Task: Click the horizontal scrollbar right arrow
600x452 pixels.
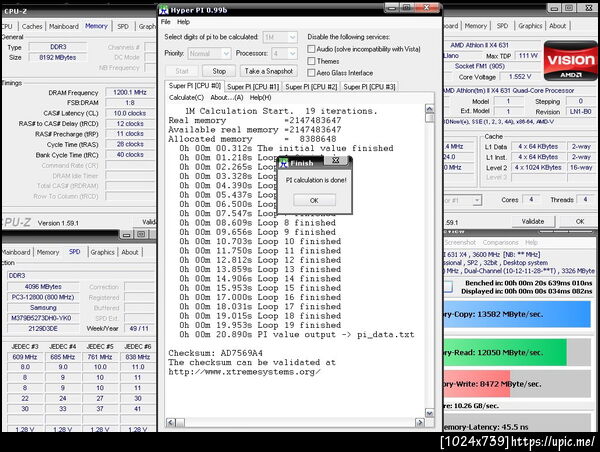Action: tap(420, 423)
